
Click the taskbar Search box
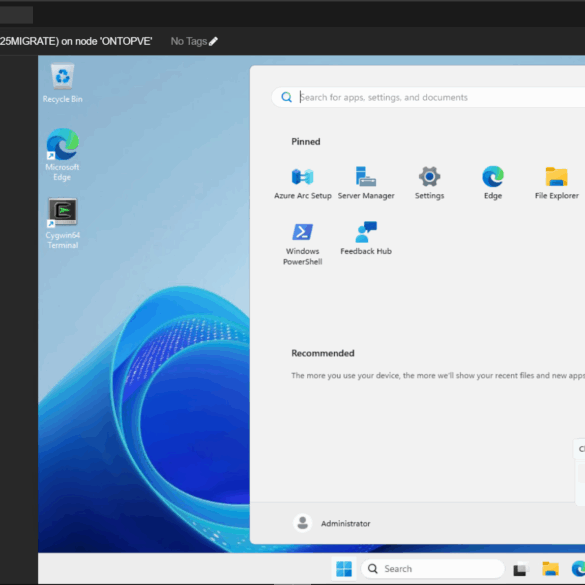(432, 569)
